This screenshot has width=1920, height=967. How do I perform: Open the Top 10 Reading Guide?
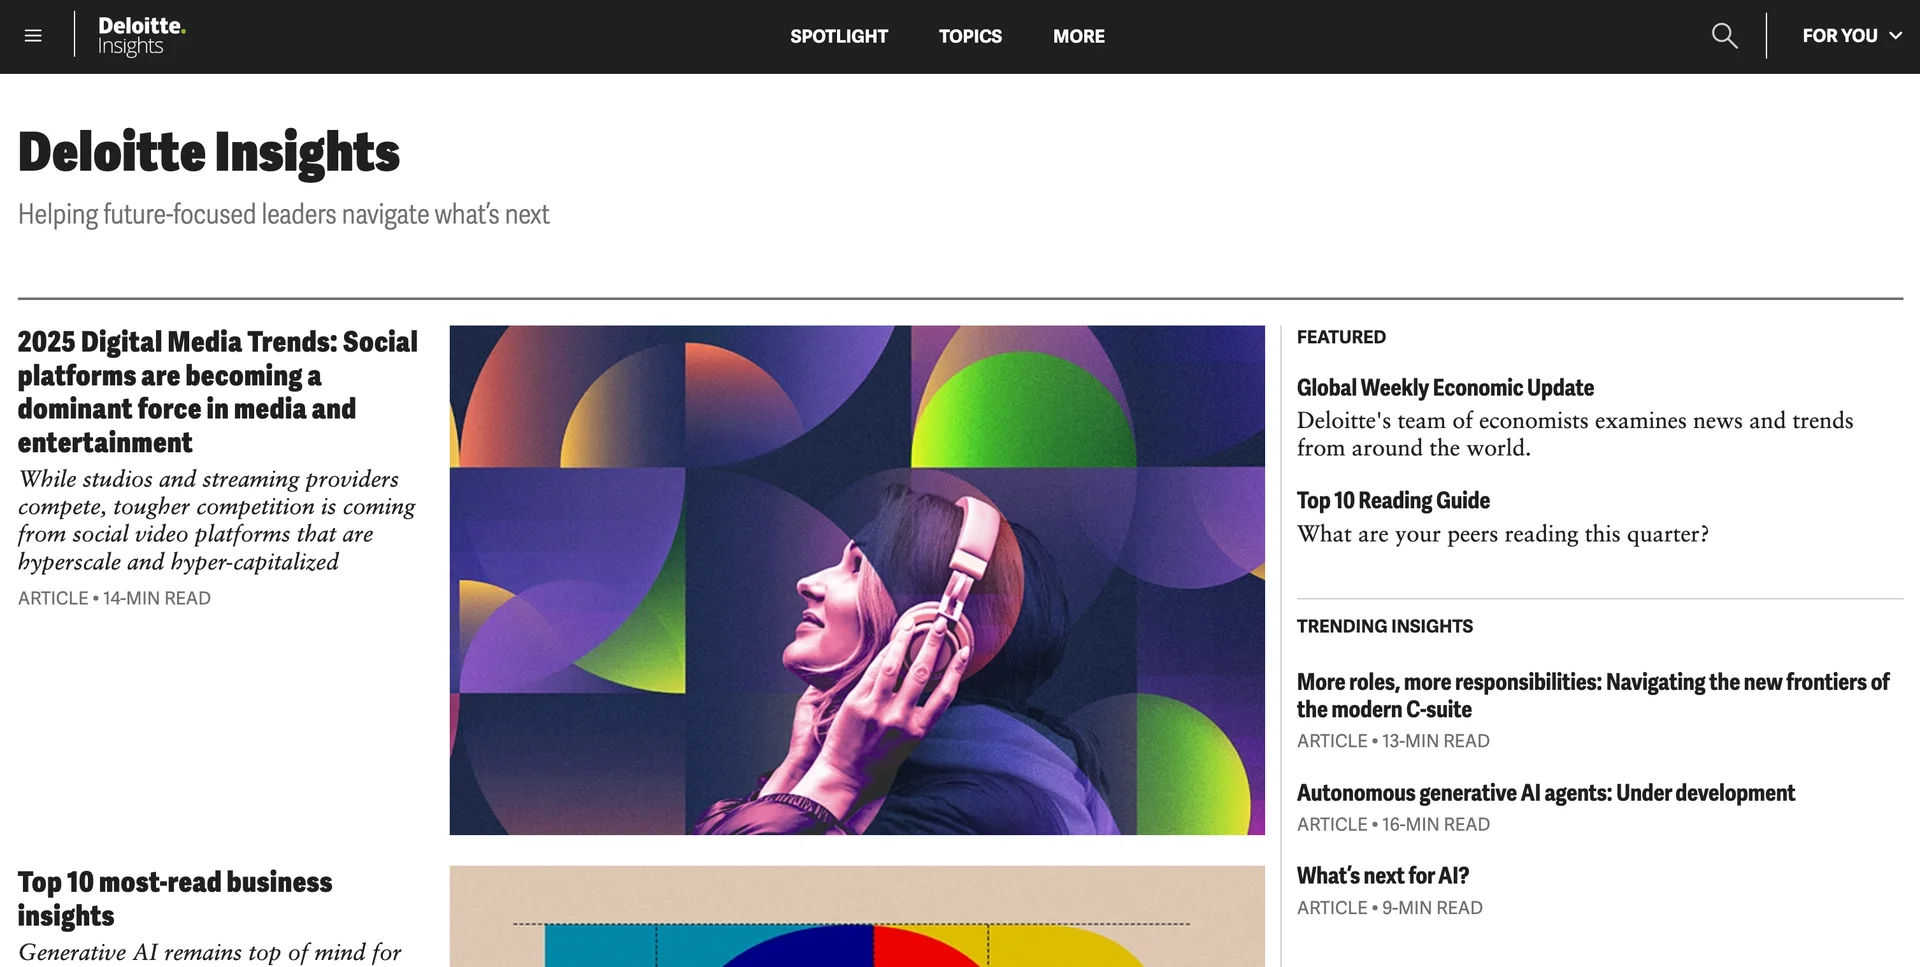click(x=1393, y=500)
